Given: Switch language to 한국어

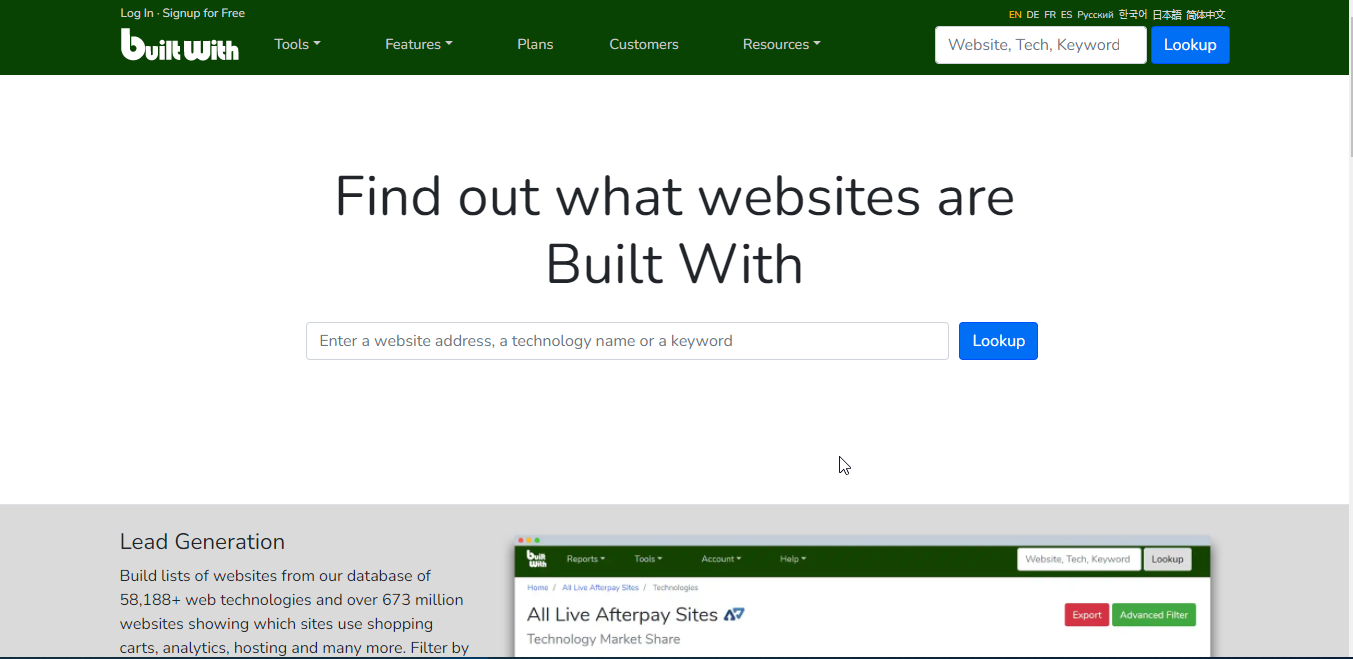Looking at the screenshot, I should tap(1133, 15).
